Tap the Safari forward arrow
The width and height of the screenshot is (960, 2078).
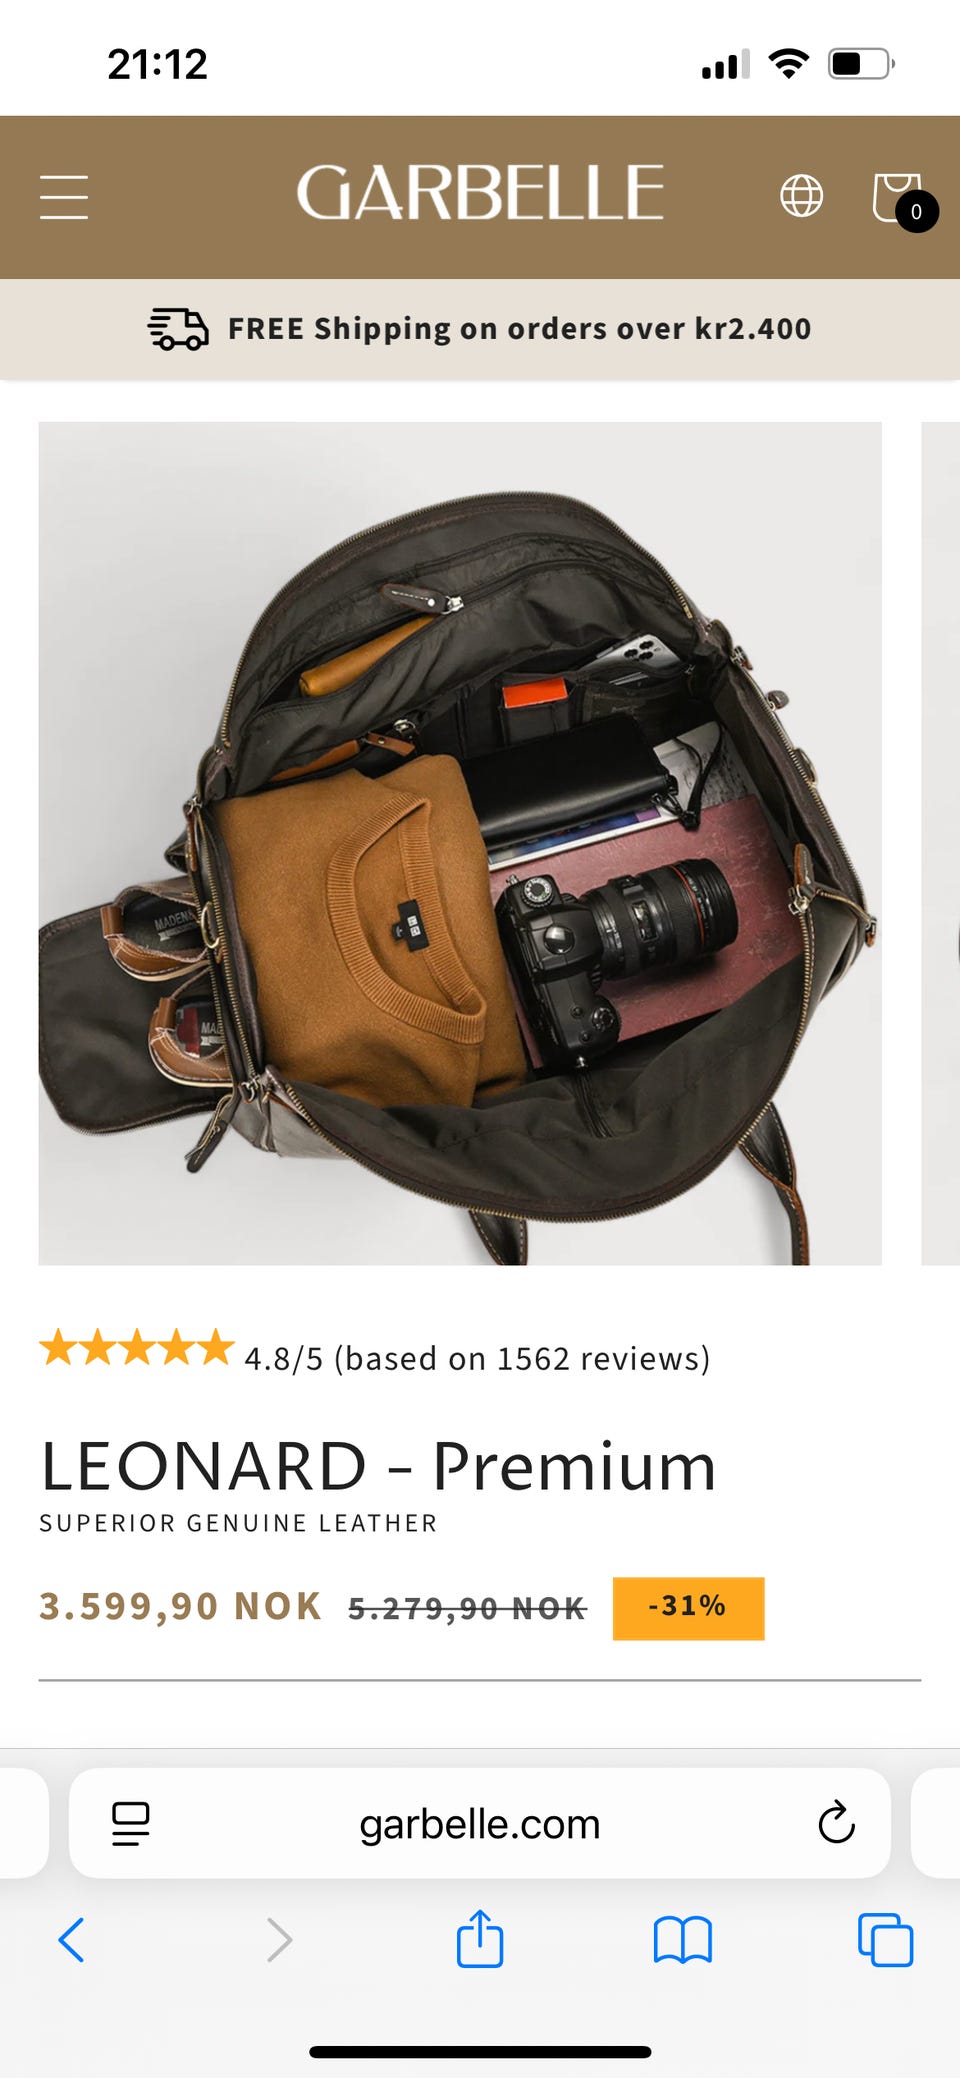[x=279, y=1940]
